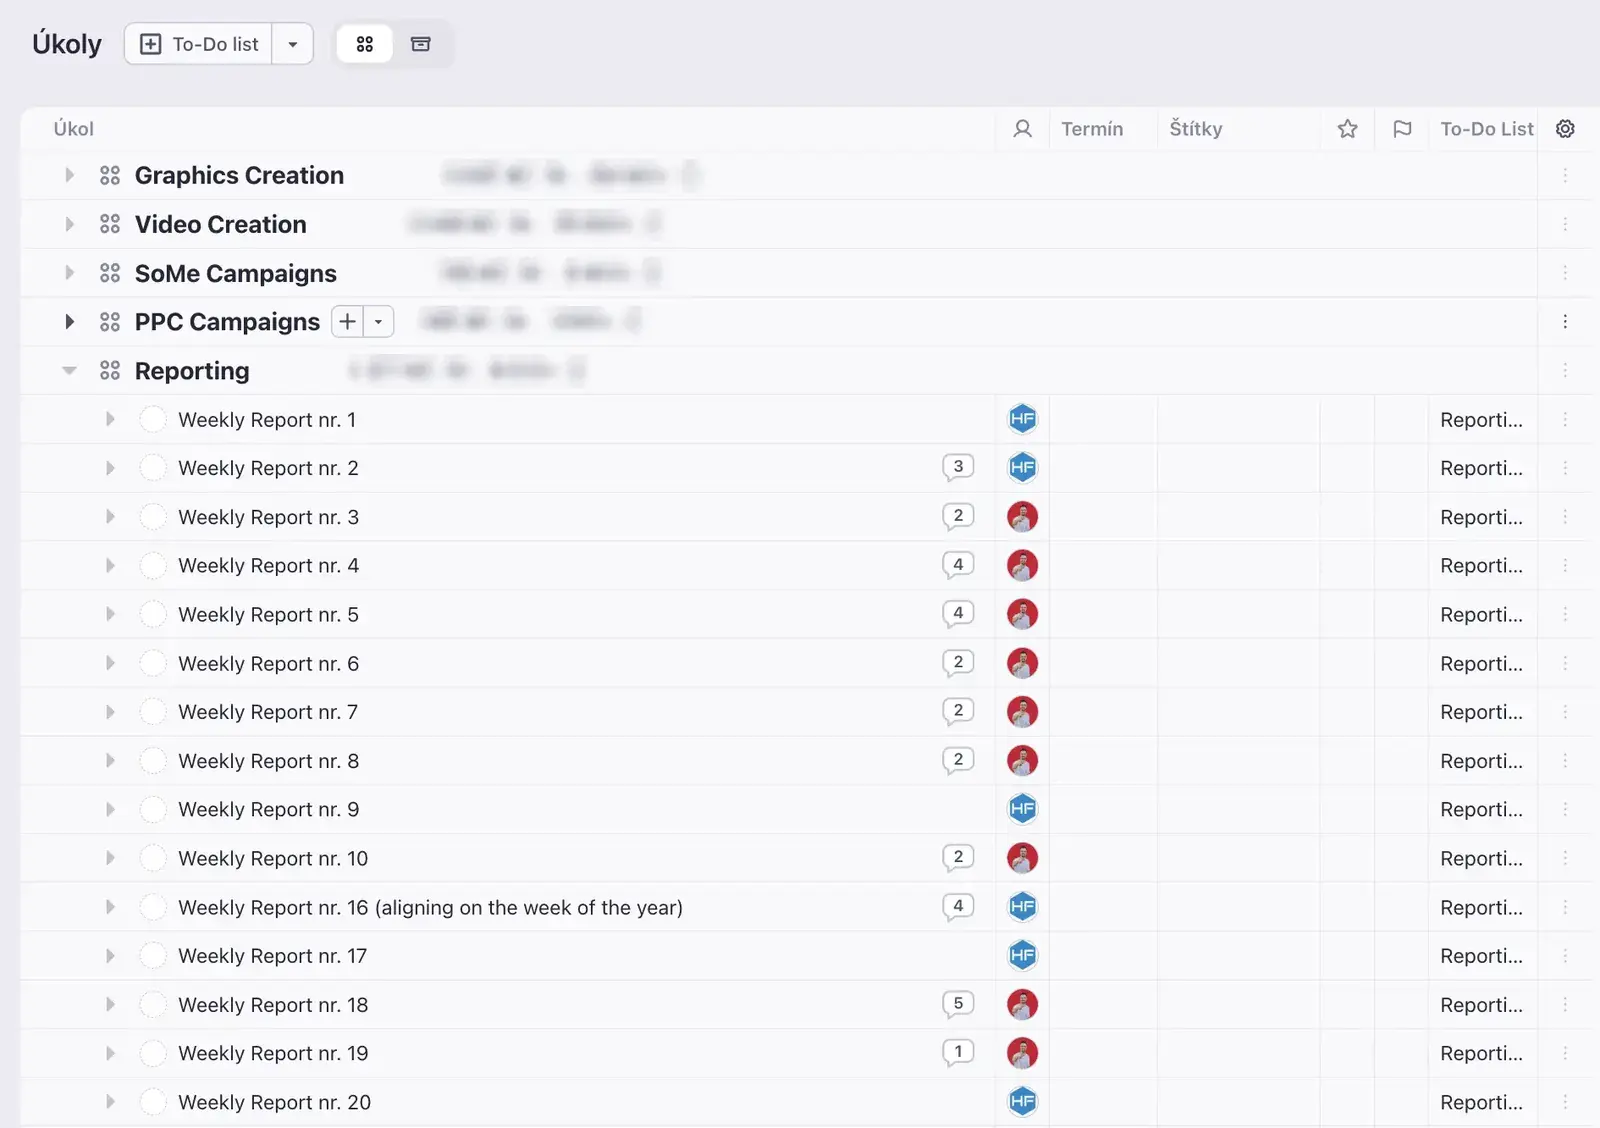
Task: Open the archive view icon
Action: [x=421, y=44]
